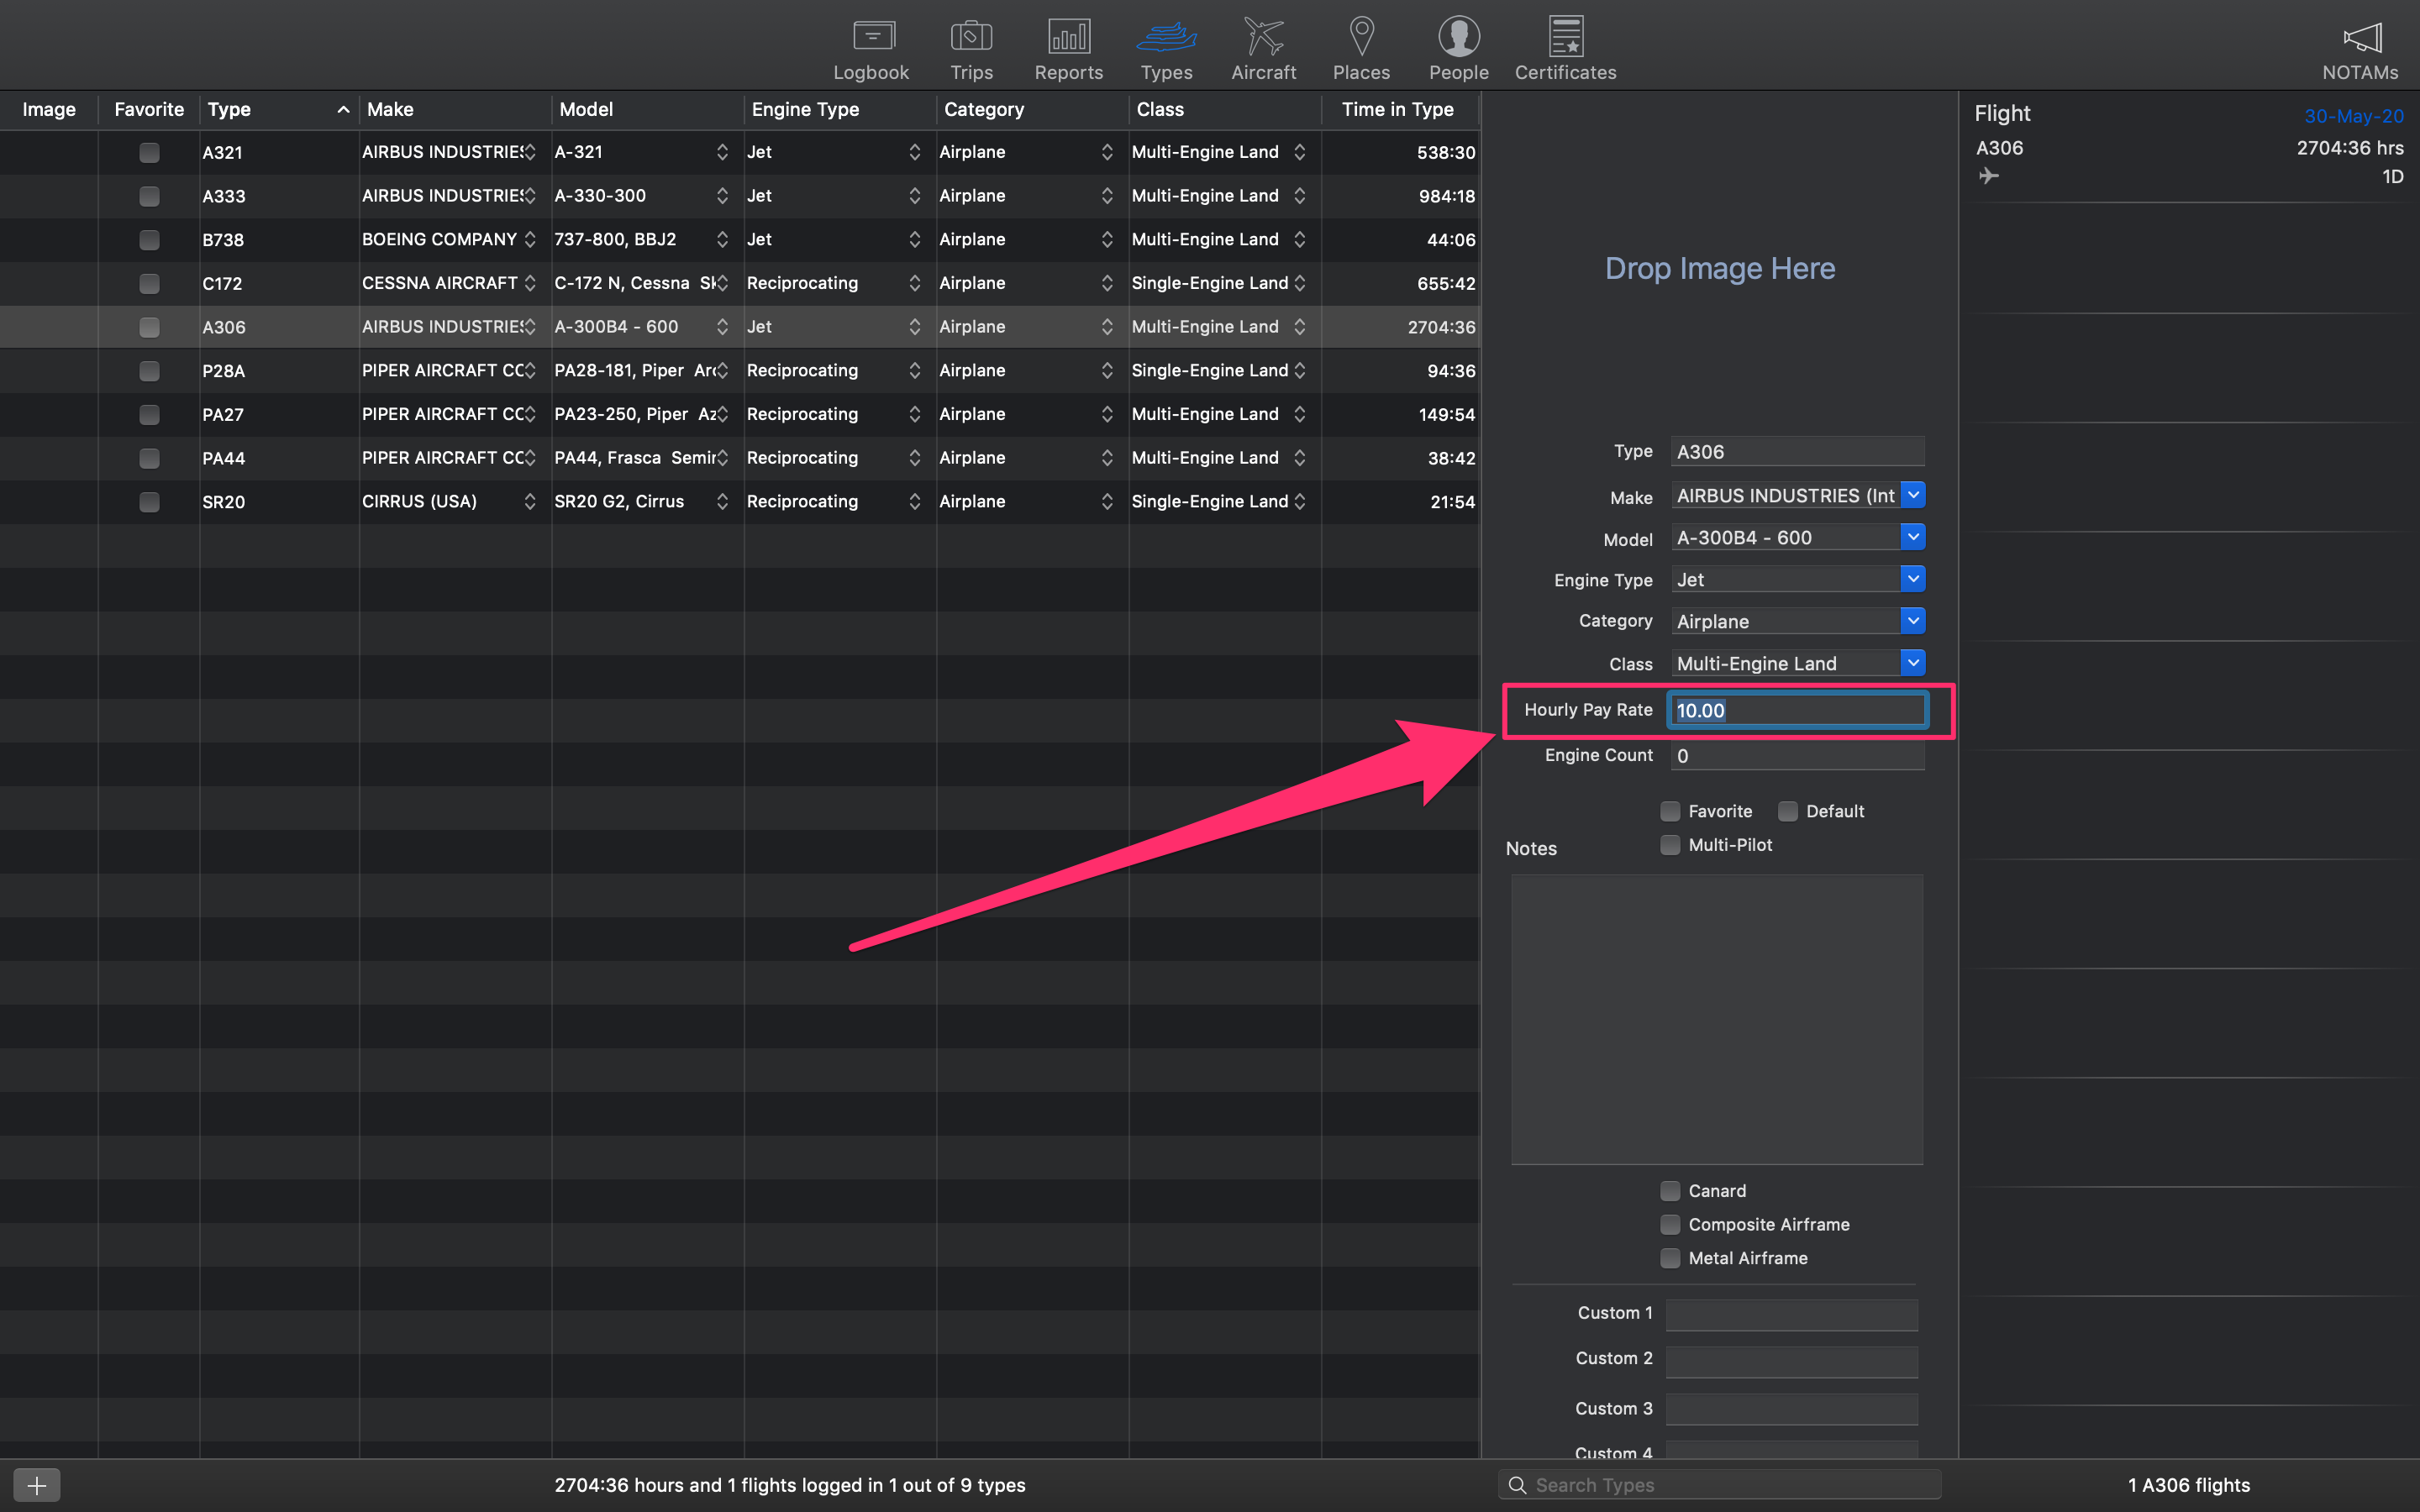The width and height of the screenshot is (2420, 1512).
Task: Click the Search Types field
Action: coord(1720,1485)
